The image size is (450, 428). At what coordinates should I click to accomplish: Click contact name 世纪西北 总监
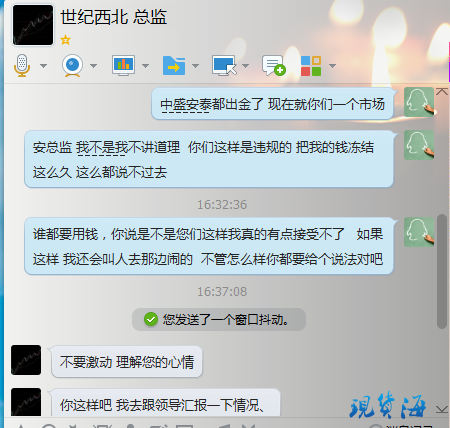tap(114, 17)
